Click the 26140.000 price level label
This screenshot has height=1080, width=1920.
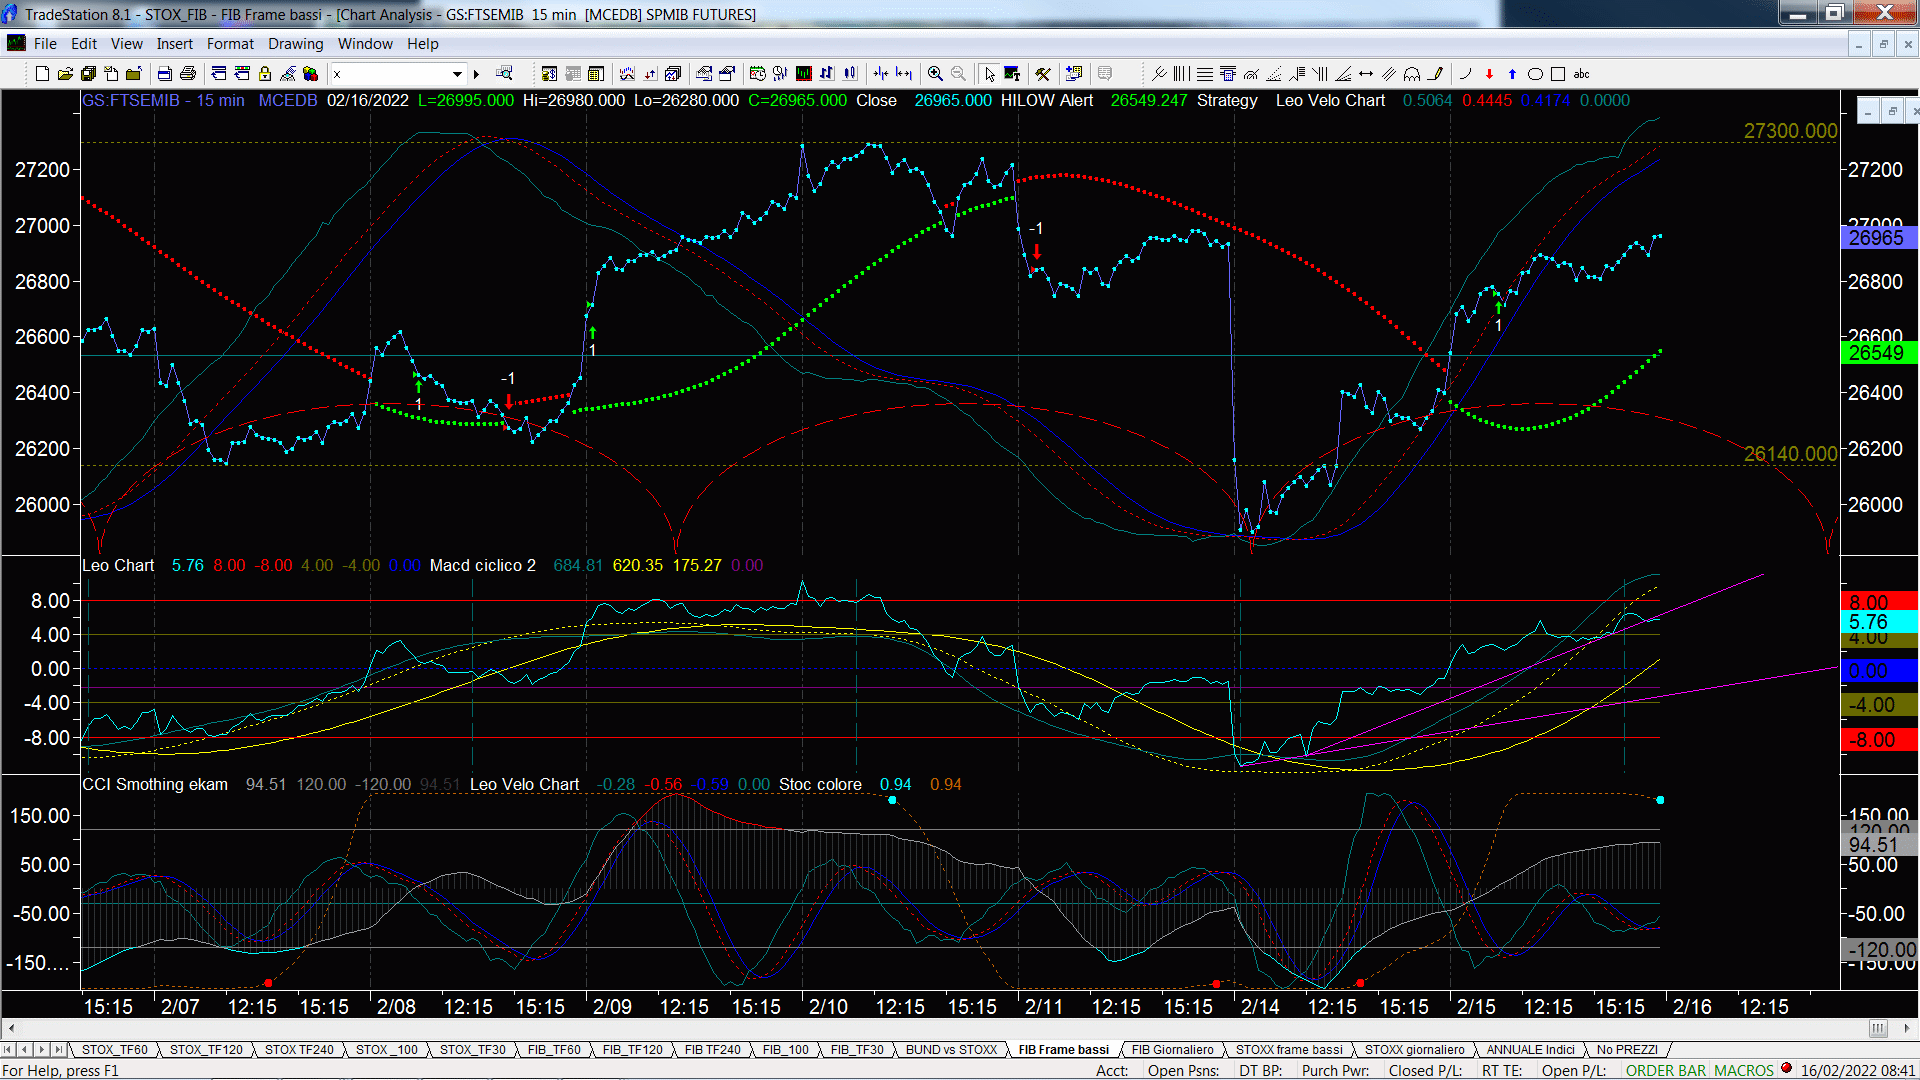coord(1790,454)
